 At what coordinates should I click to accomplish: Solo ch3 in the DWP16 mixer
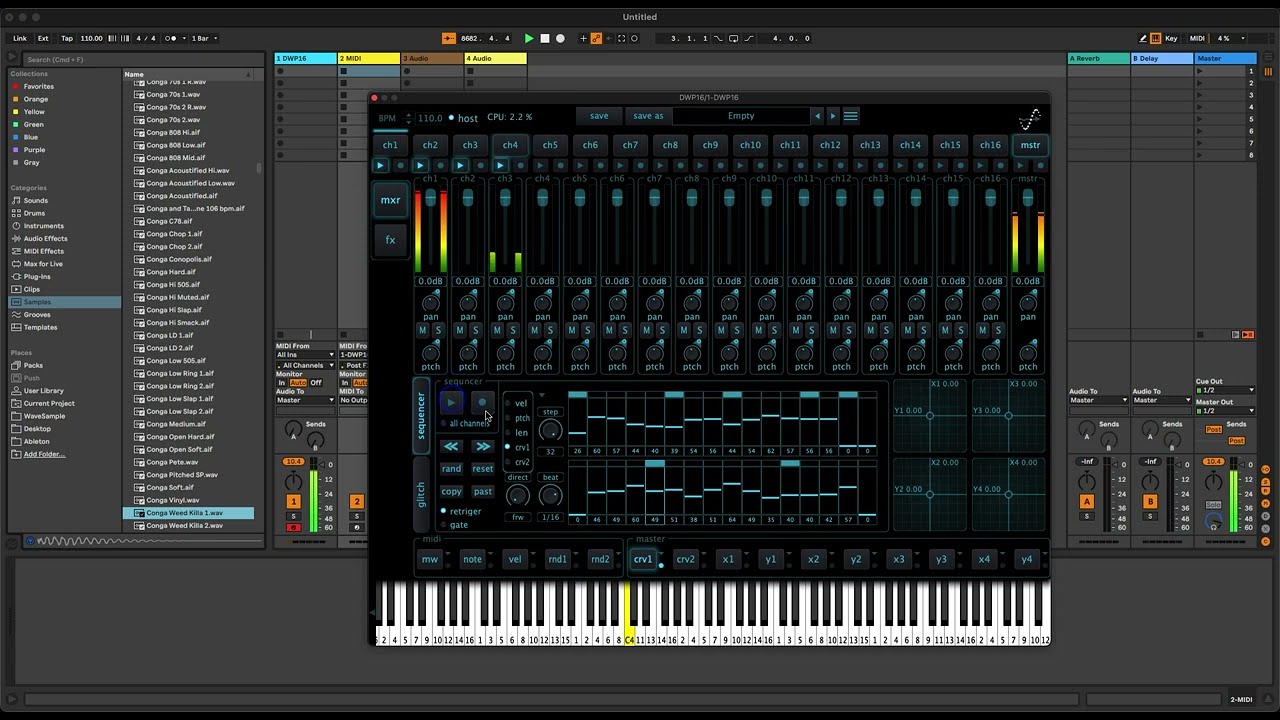[512, 330]
